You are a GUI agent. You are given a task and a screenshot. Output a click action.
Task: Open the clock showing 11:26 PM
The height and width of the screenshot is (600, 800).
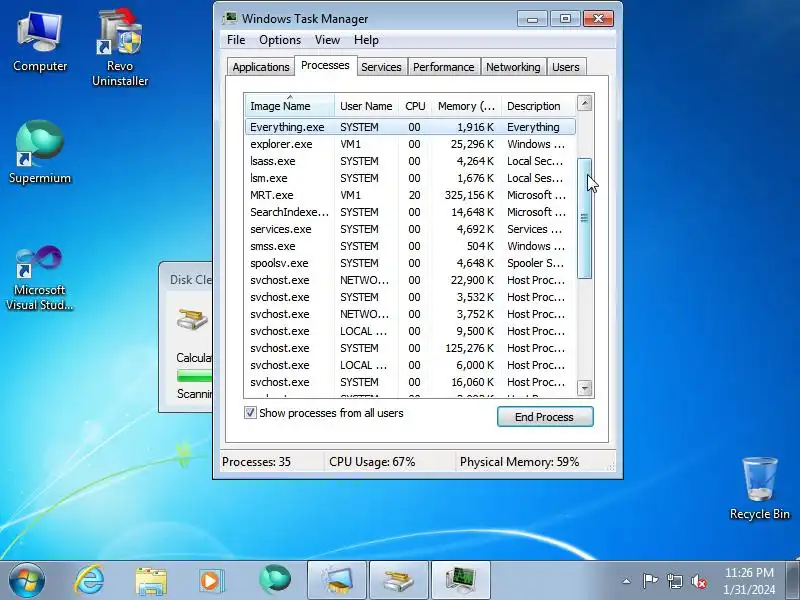pyautogui.click(x=749, y=581)
